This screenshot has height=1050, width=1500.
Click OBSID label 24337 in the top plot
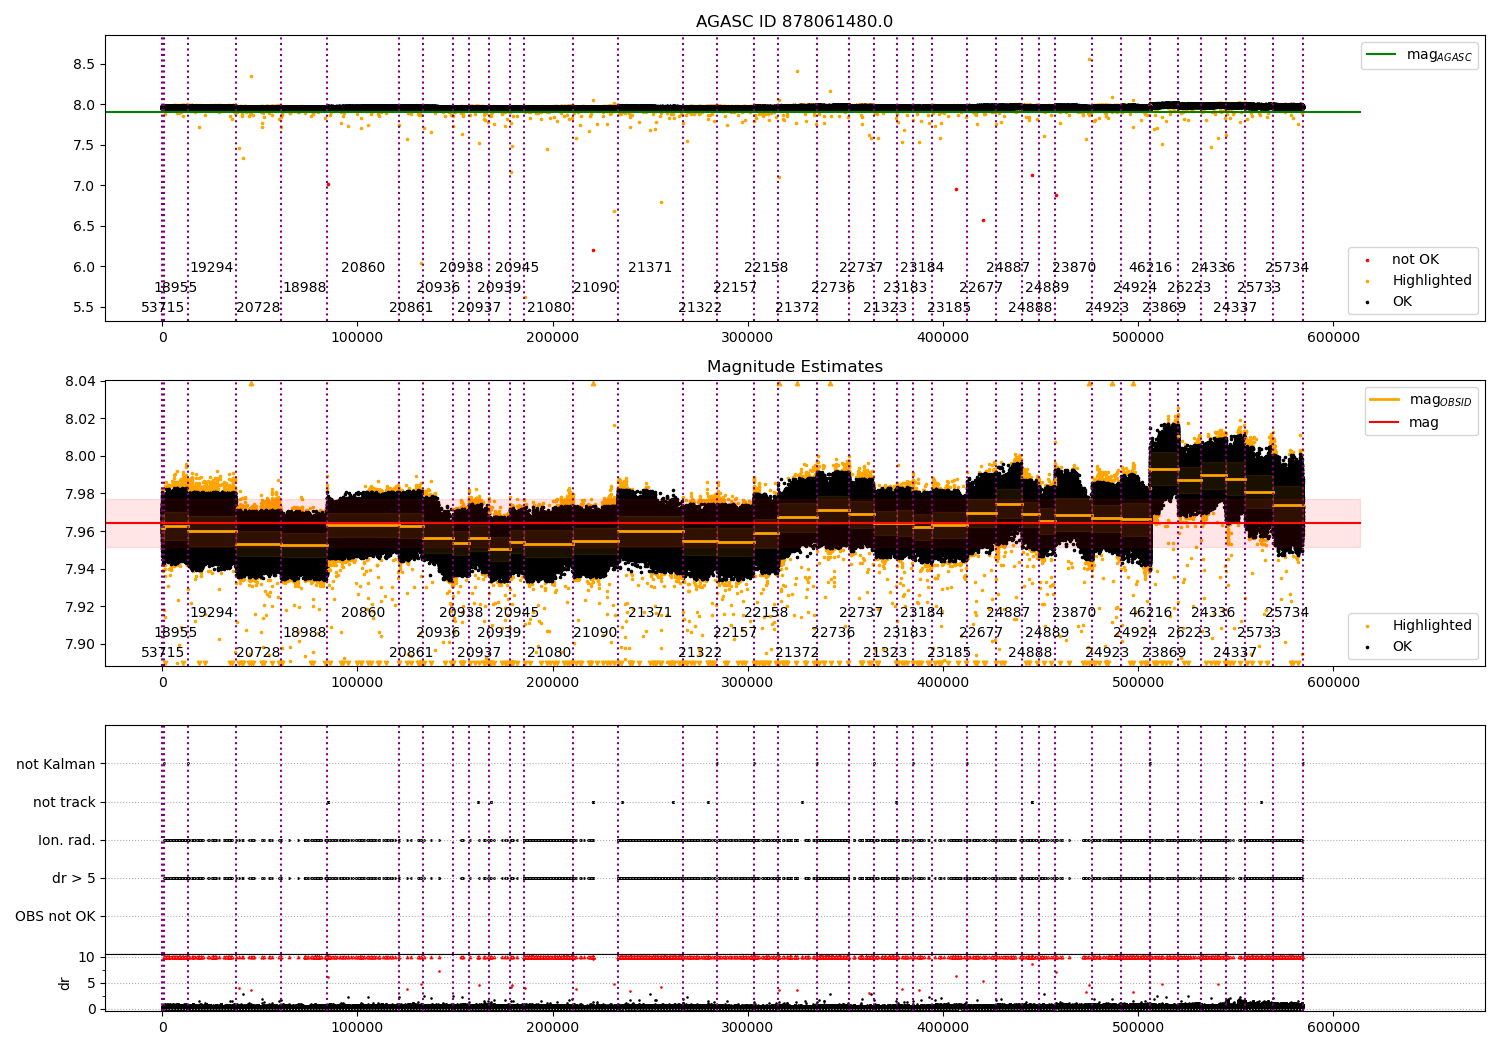point(1235,308)
